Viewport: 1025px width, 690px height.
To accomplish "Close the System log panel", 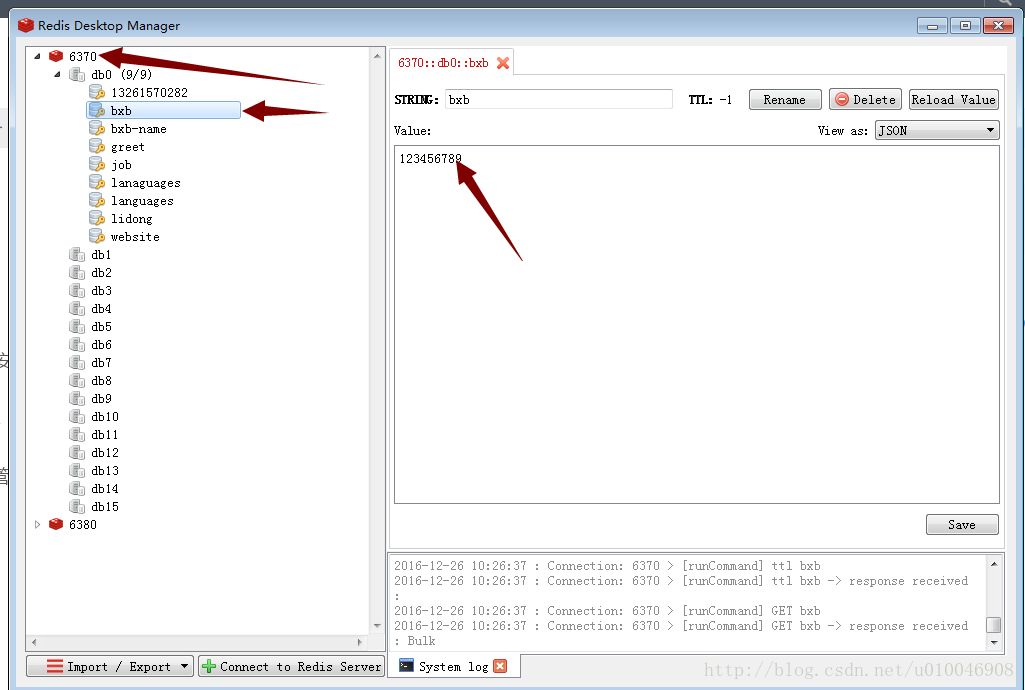I will [x=500, y=666].
